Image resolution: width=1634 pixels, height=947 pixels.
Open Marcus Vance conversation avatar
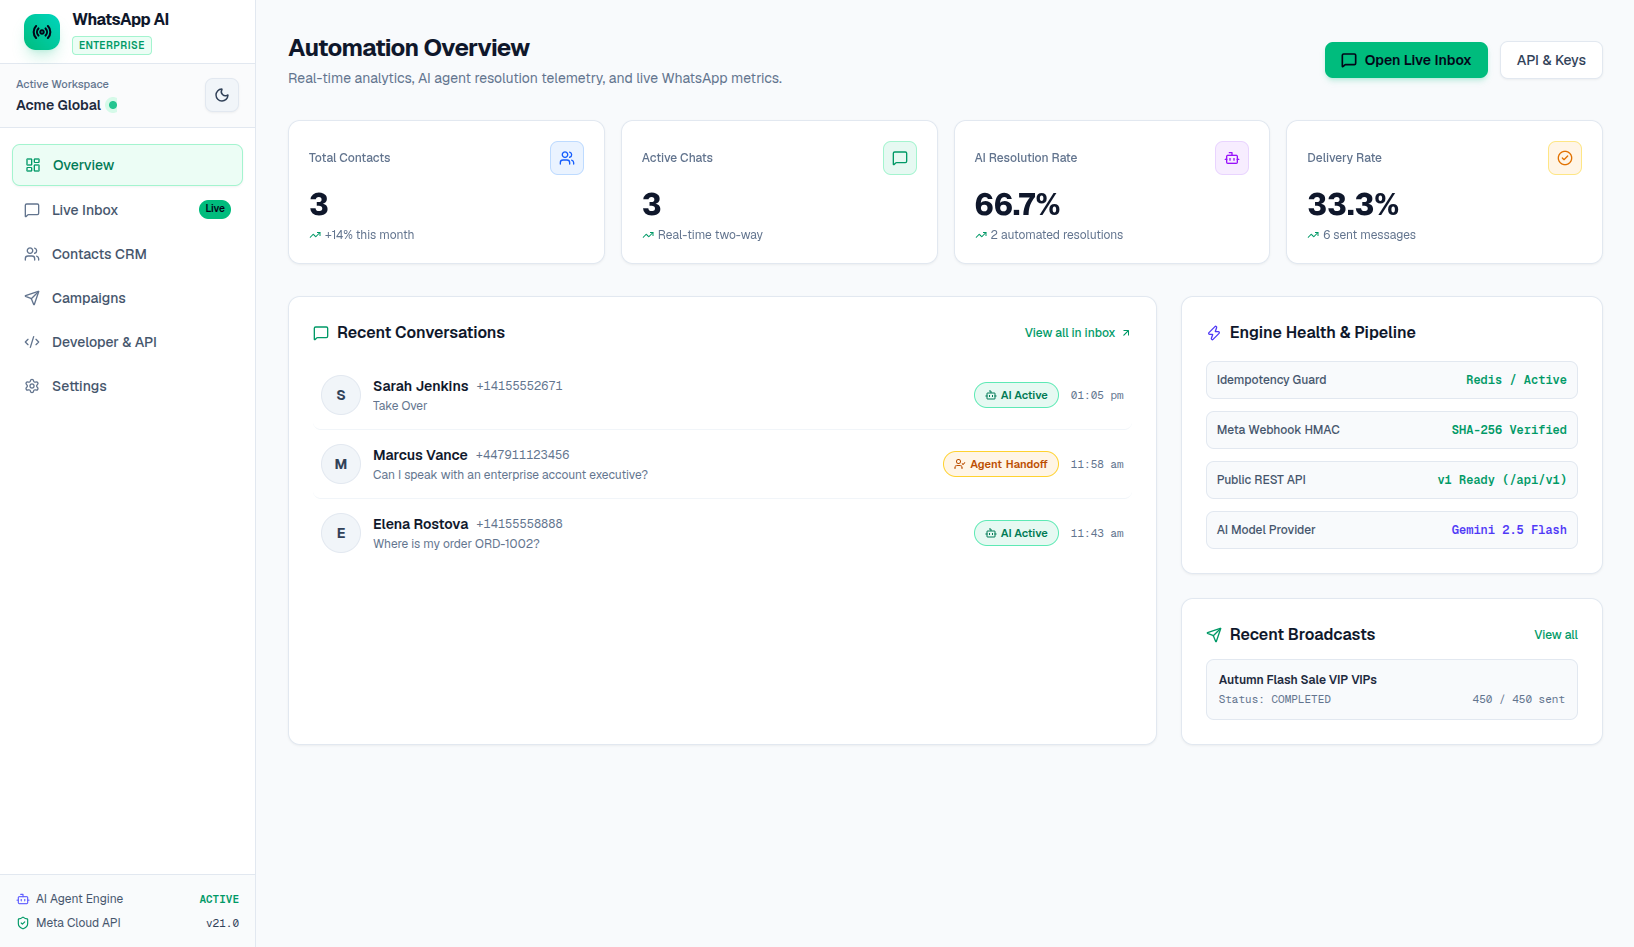[341, 464]
